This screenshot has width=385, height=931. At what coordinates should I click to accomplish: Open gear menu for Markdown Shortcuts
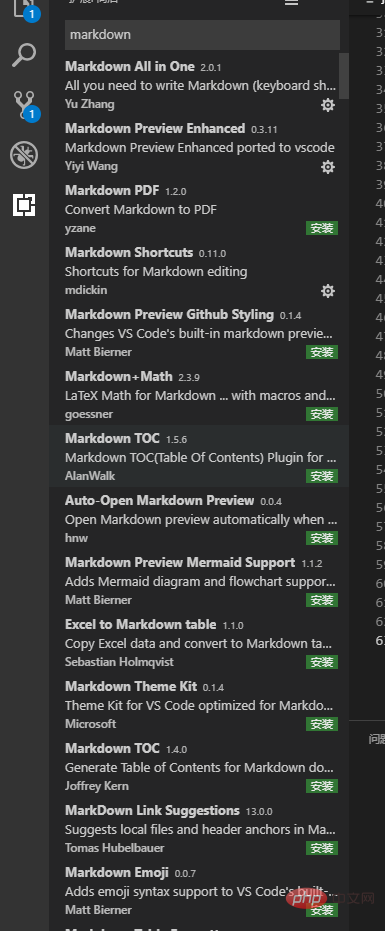327,291
